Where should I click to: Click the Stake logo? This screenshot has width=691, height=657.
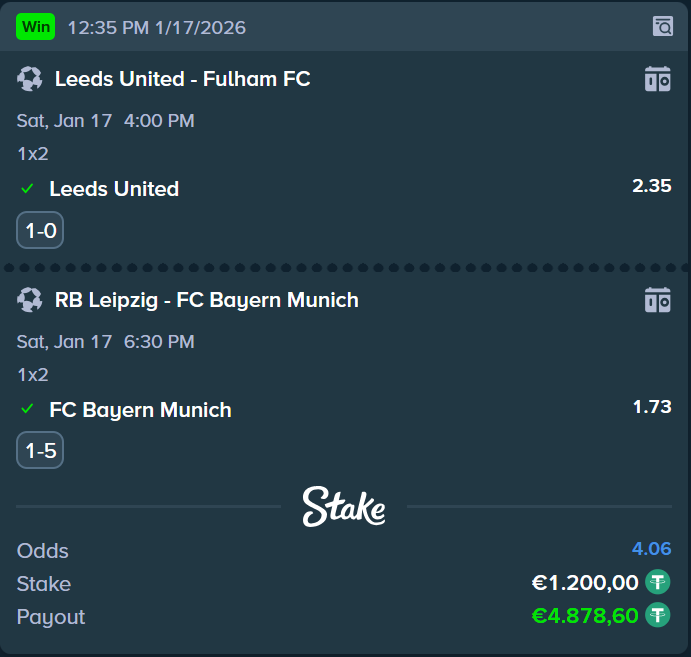tap(344, 507)
